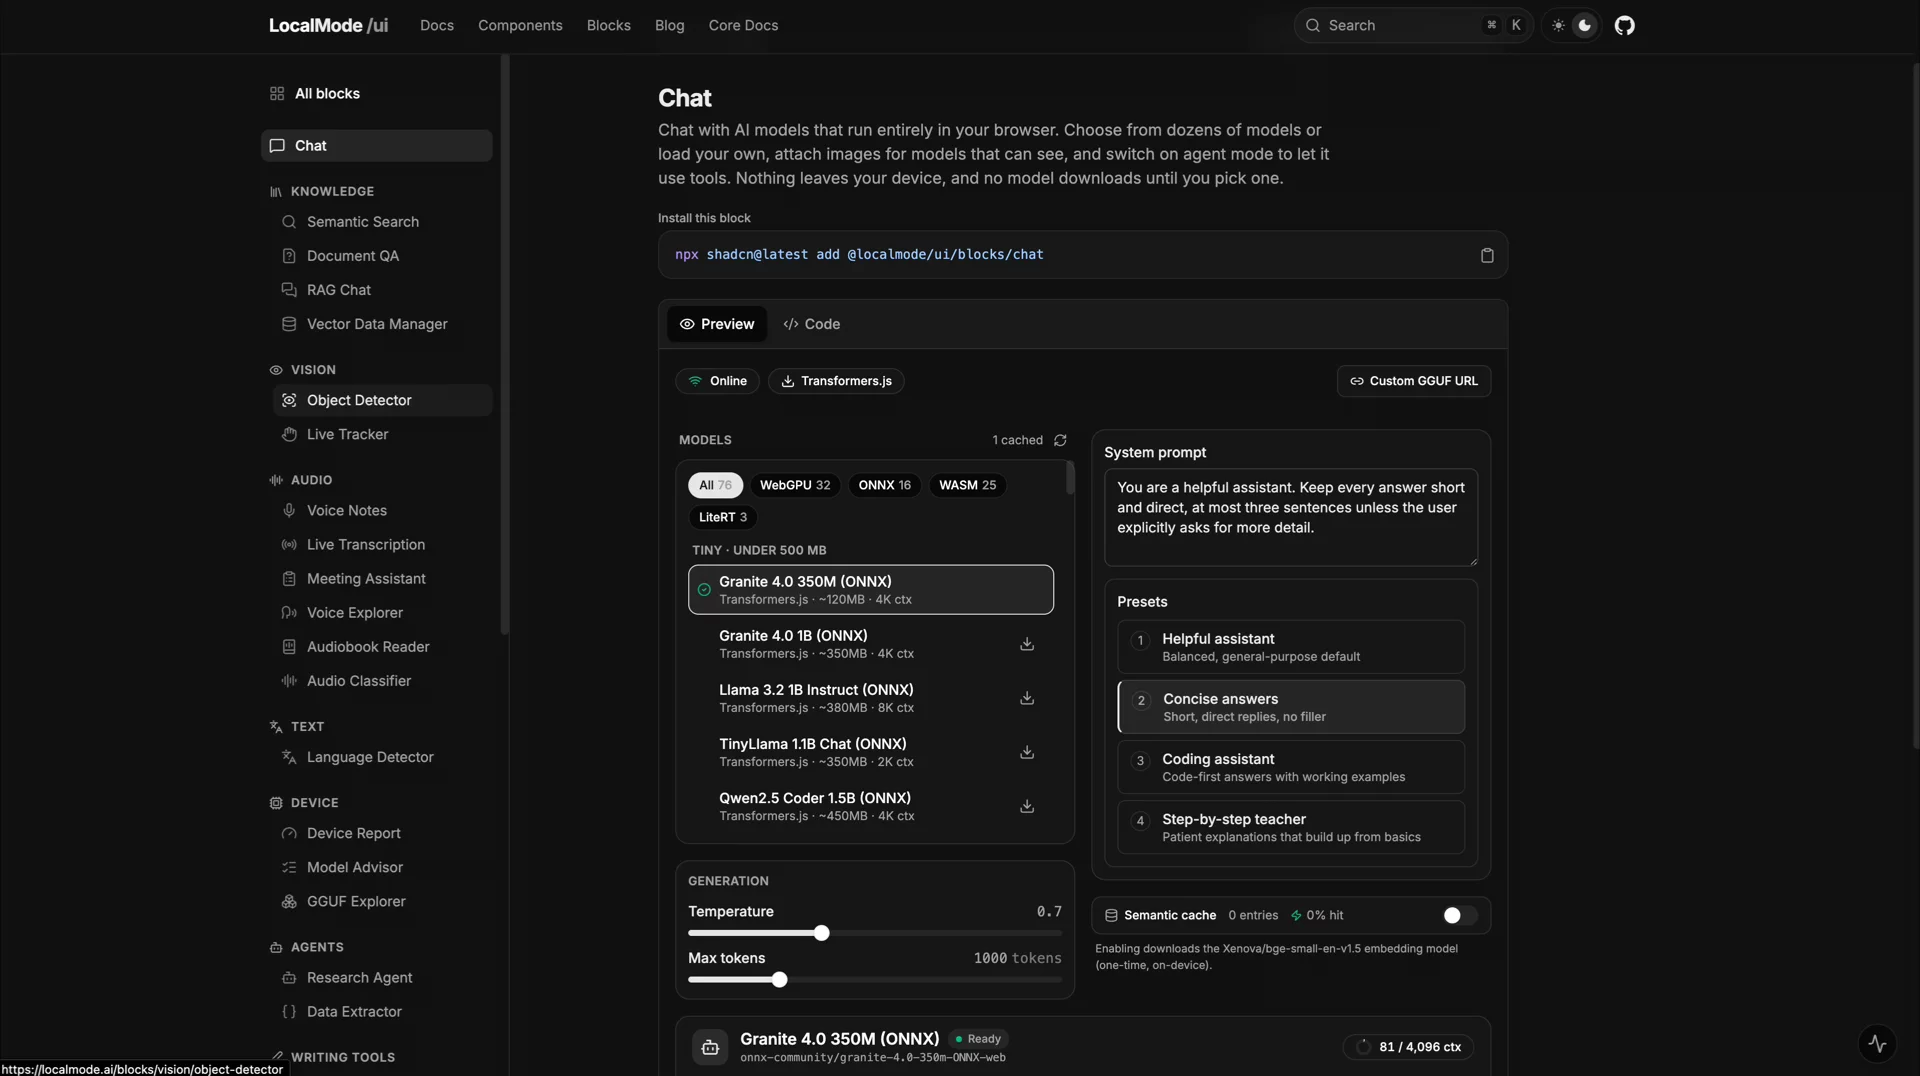The width and height of the screenshot is (1920, 1076).
Task: Click into the System prompt textarea
Action: click(1290, 517)
